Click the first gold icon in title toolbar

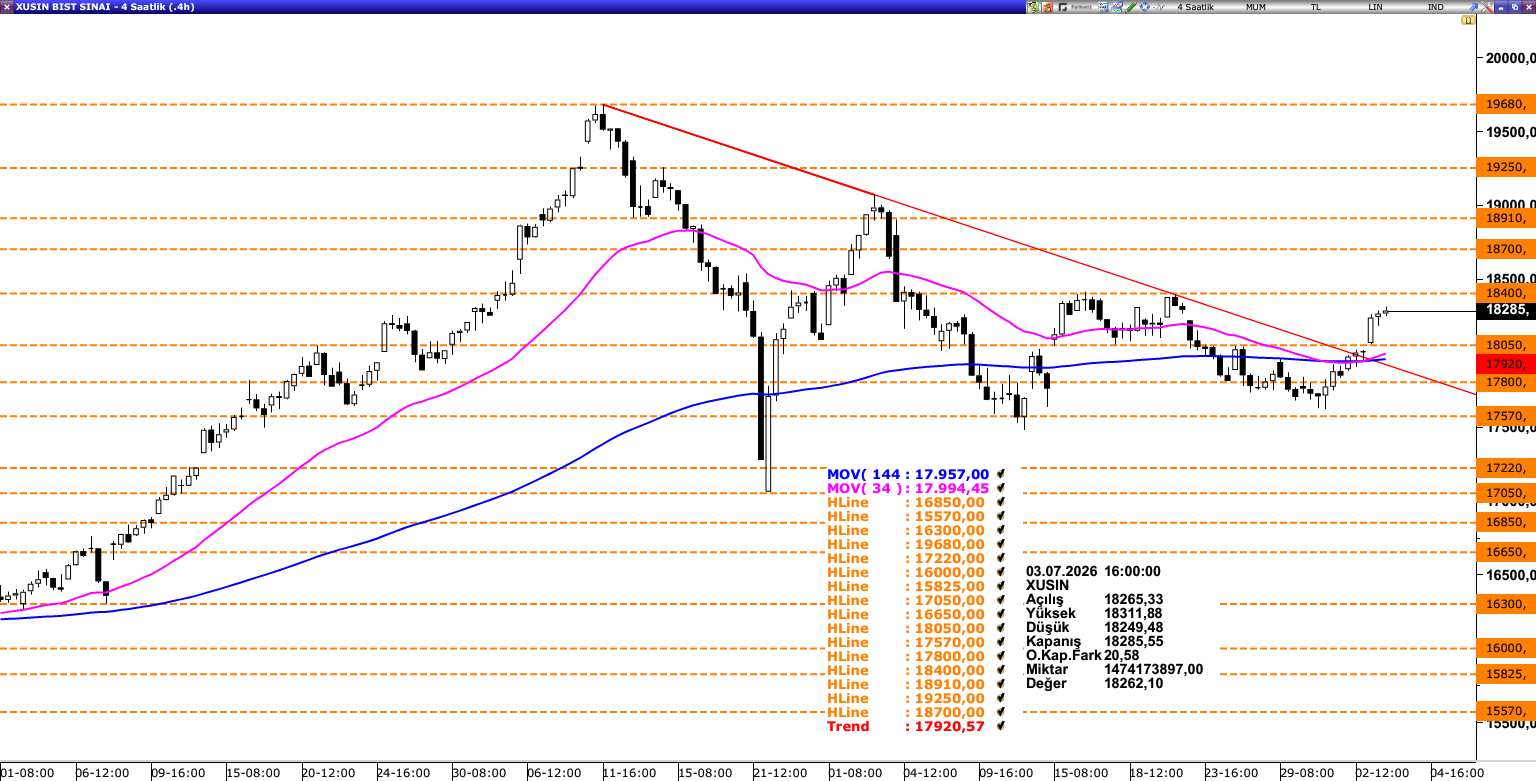1033,7
